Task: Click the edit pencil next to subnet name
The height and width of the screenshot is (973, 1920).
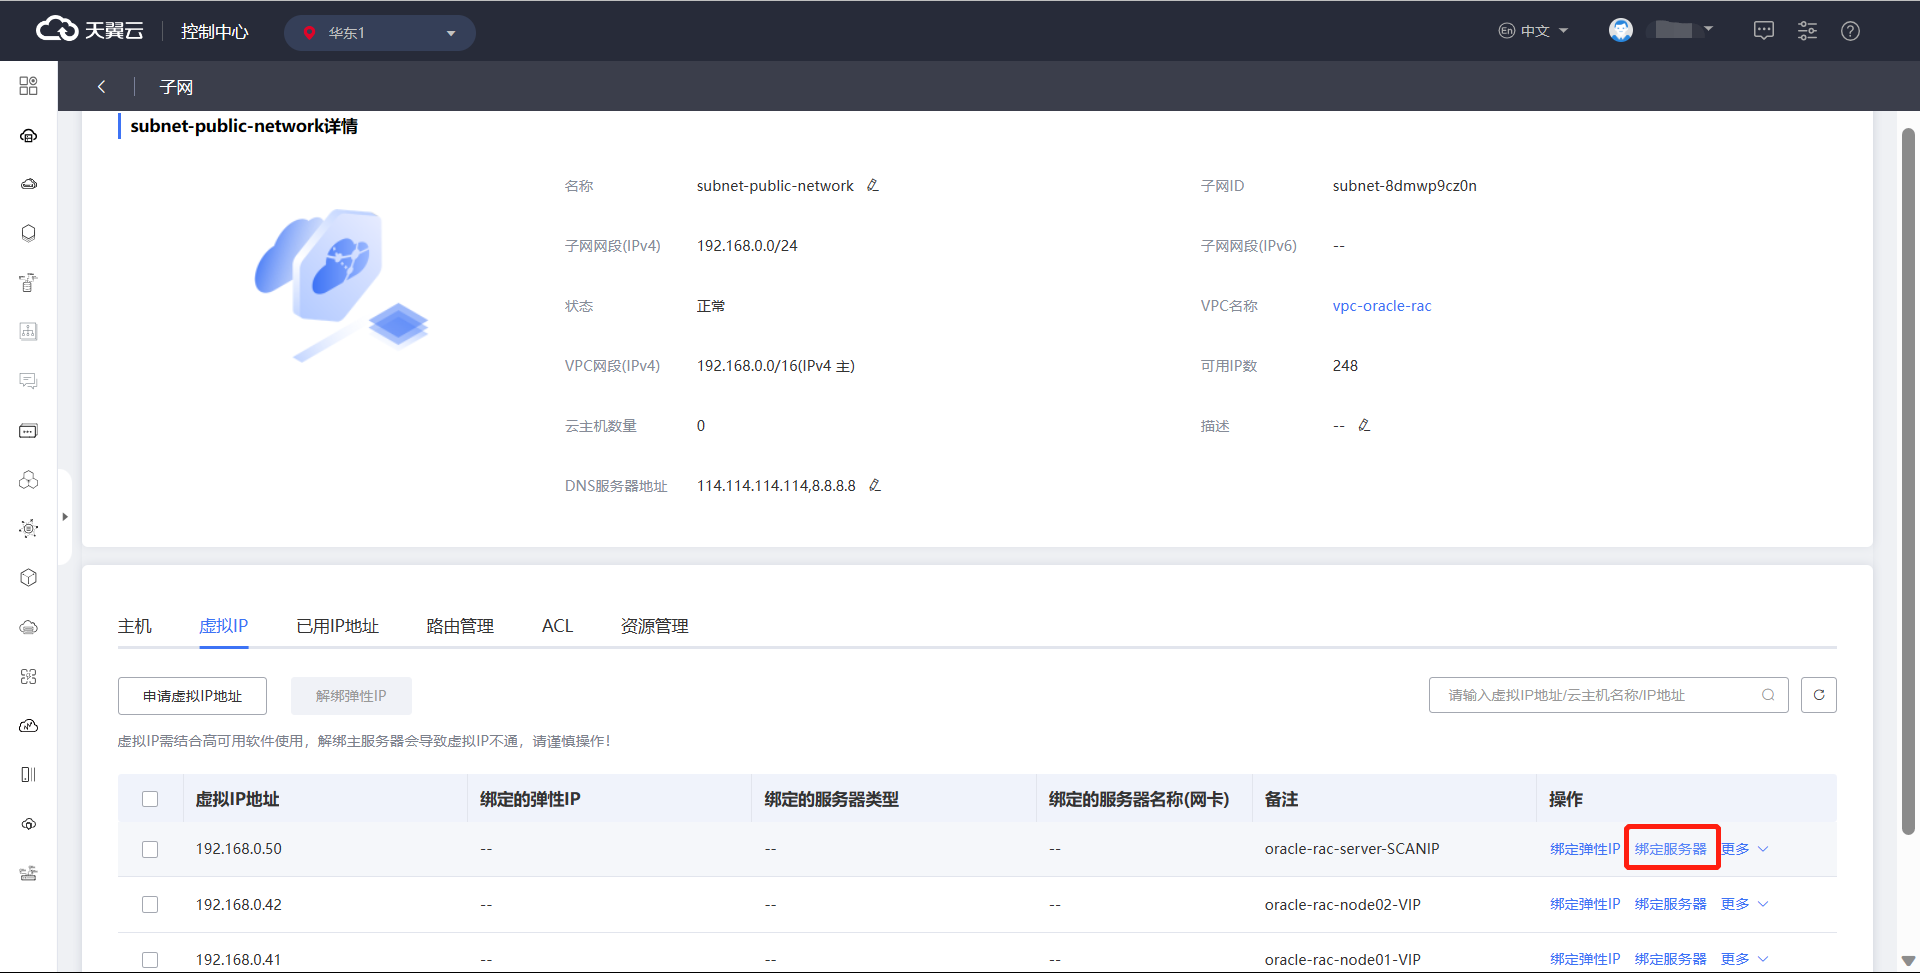Action: coord(873,186)
